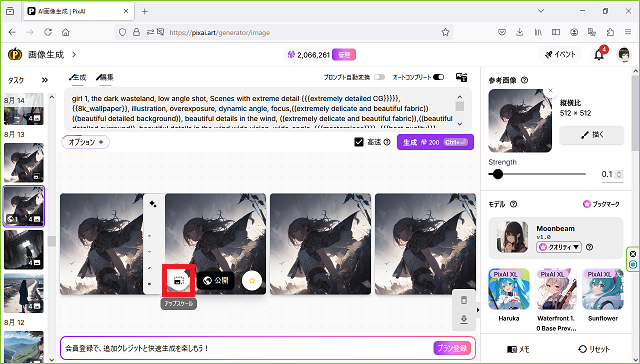Remove the reference image with its X
This screenshot has width=640, height=364.
[x=550, y=91]
